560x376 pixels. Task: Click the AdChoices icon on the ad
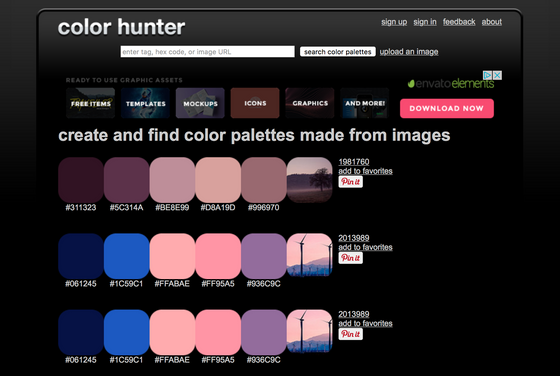coord(488,75)
